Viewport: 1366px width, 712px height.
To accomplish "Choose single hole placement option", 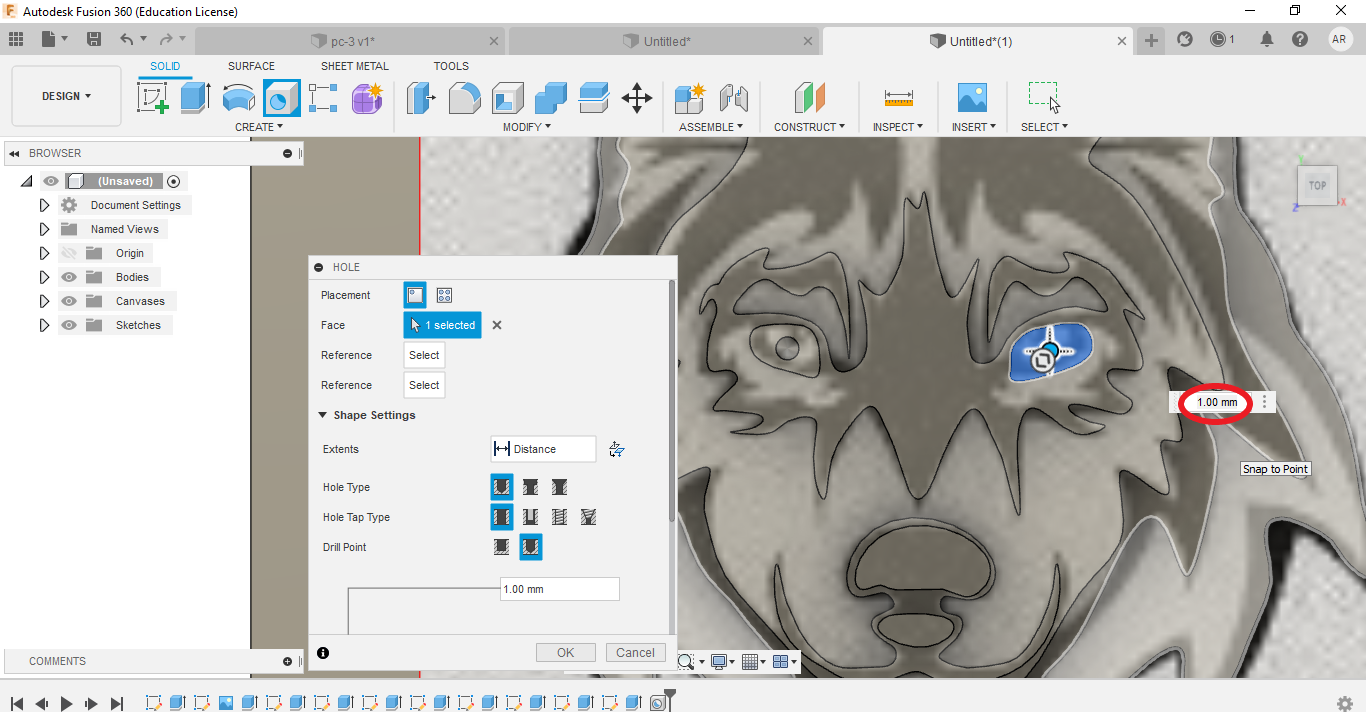I will tap(415, 295).
